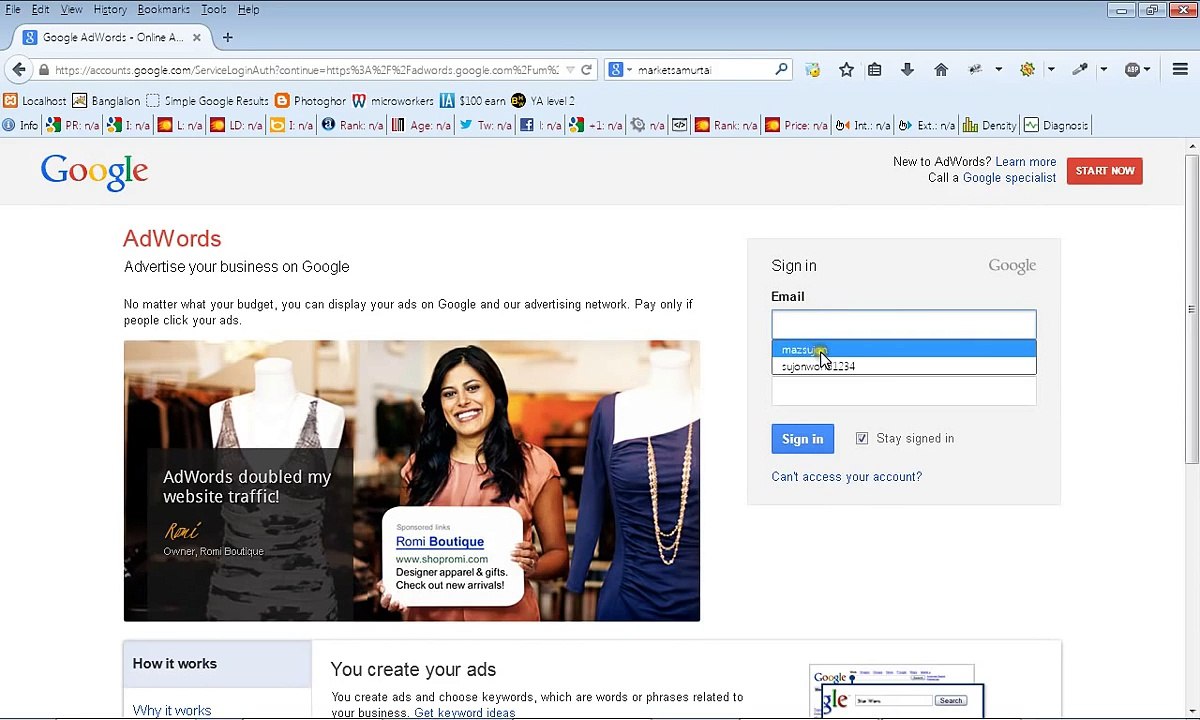Screen dimensions: 1200x720
Task: Open the downloads arrow icon
Action: 907,70
